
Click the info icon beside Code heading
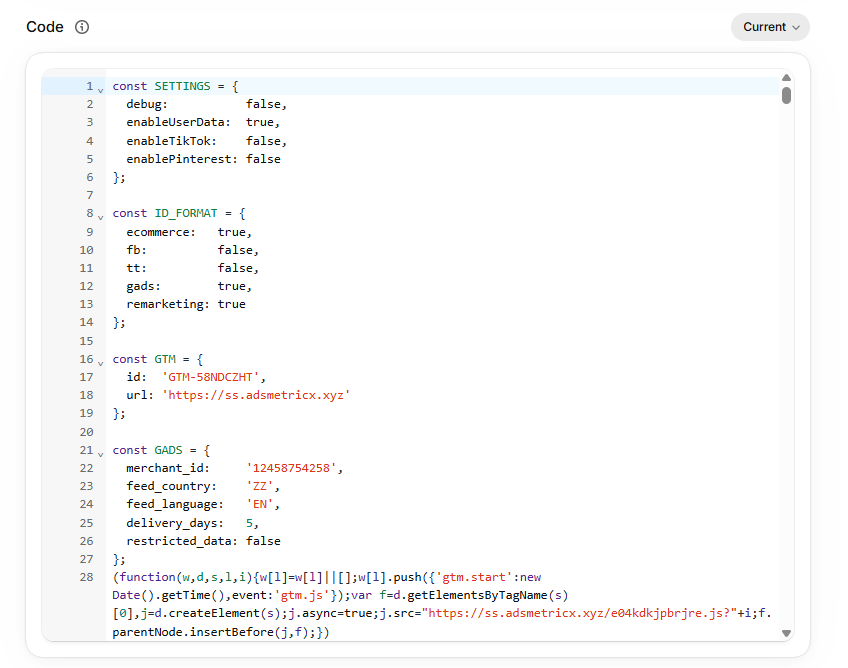pyautogui.click(x=82, y=27)
